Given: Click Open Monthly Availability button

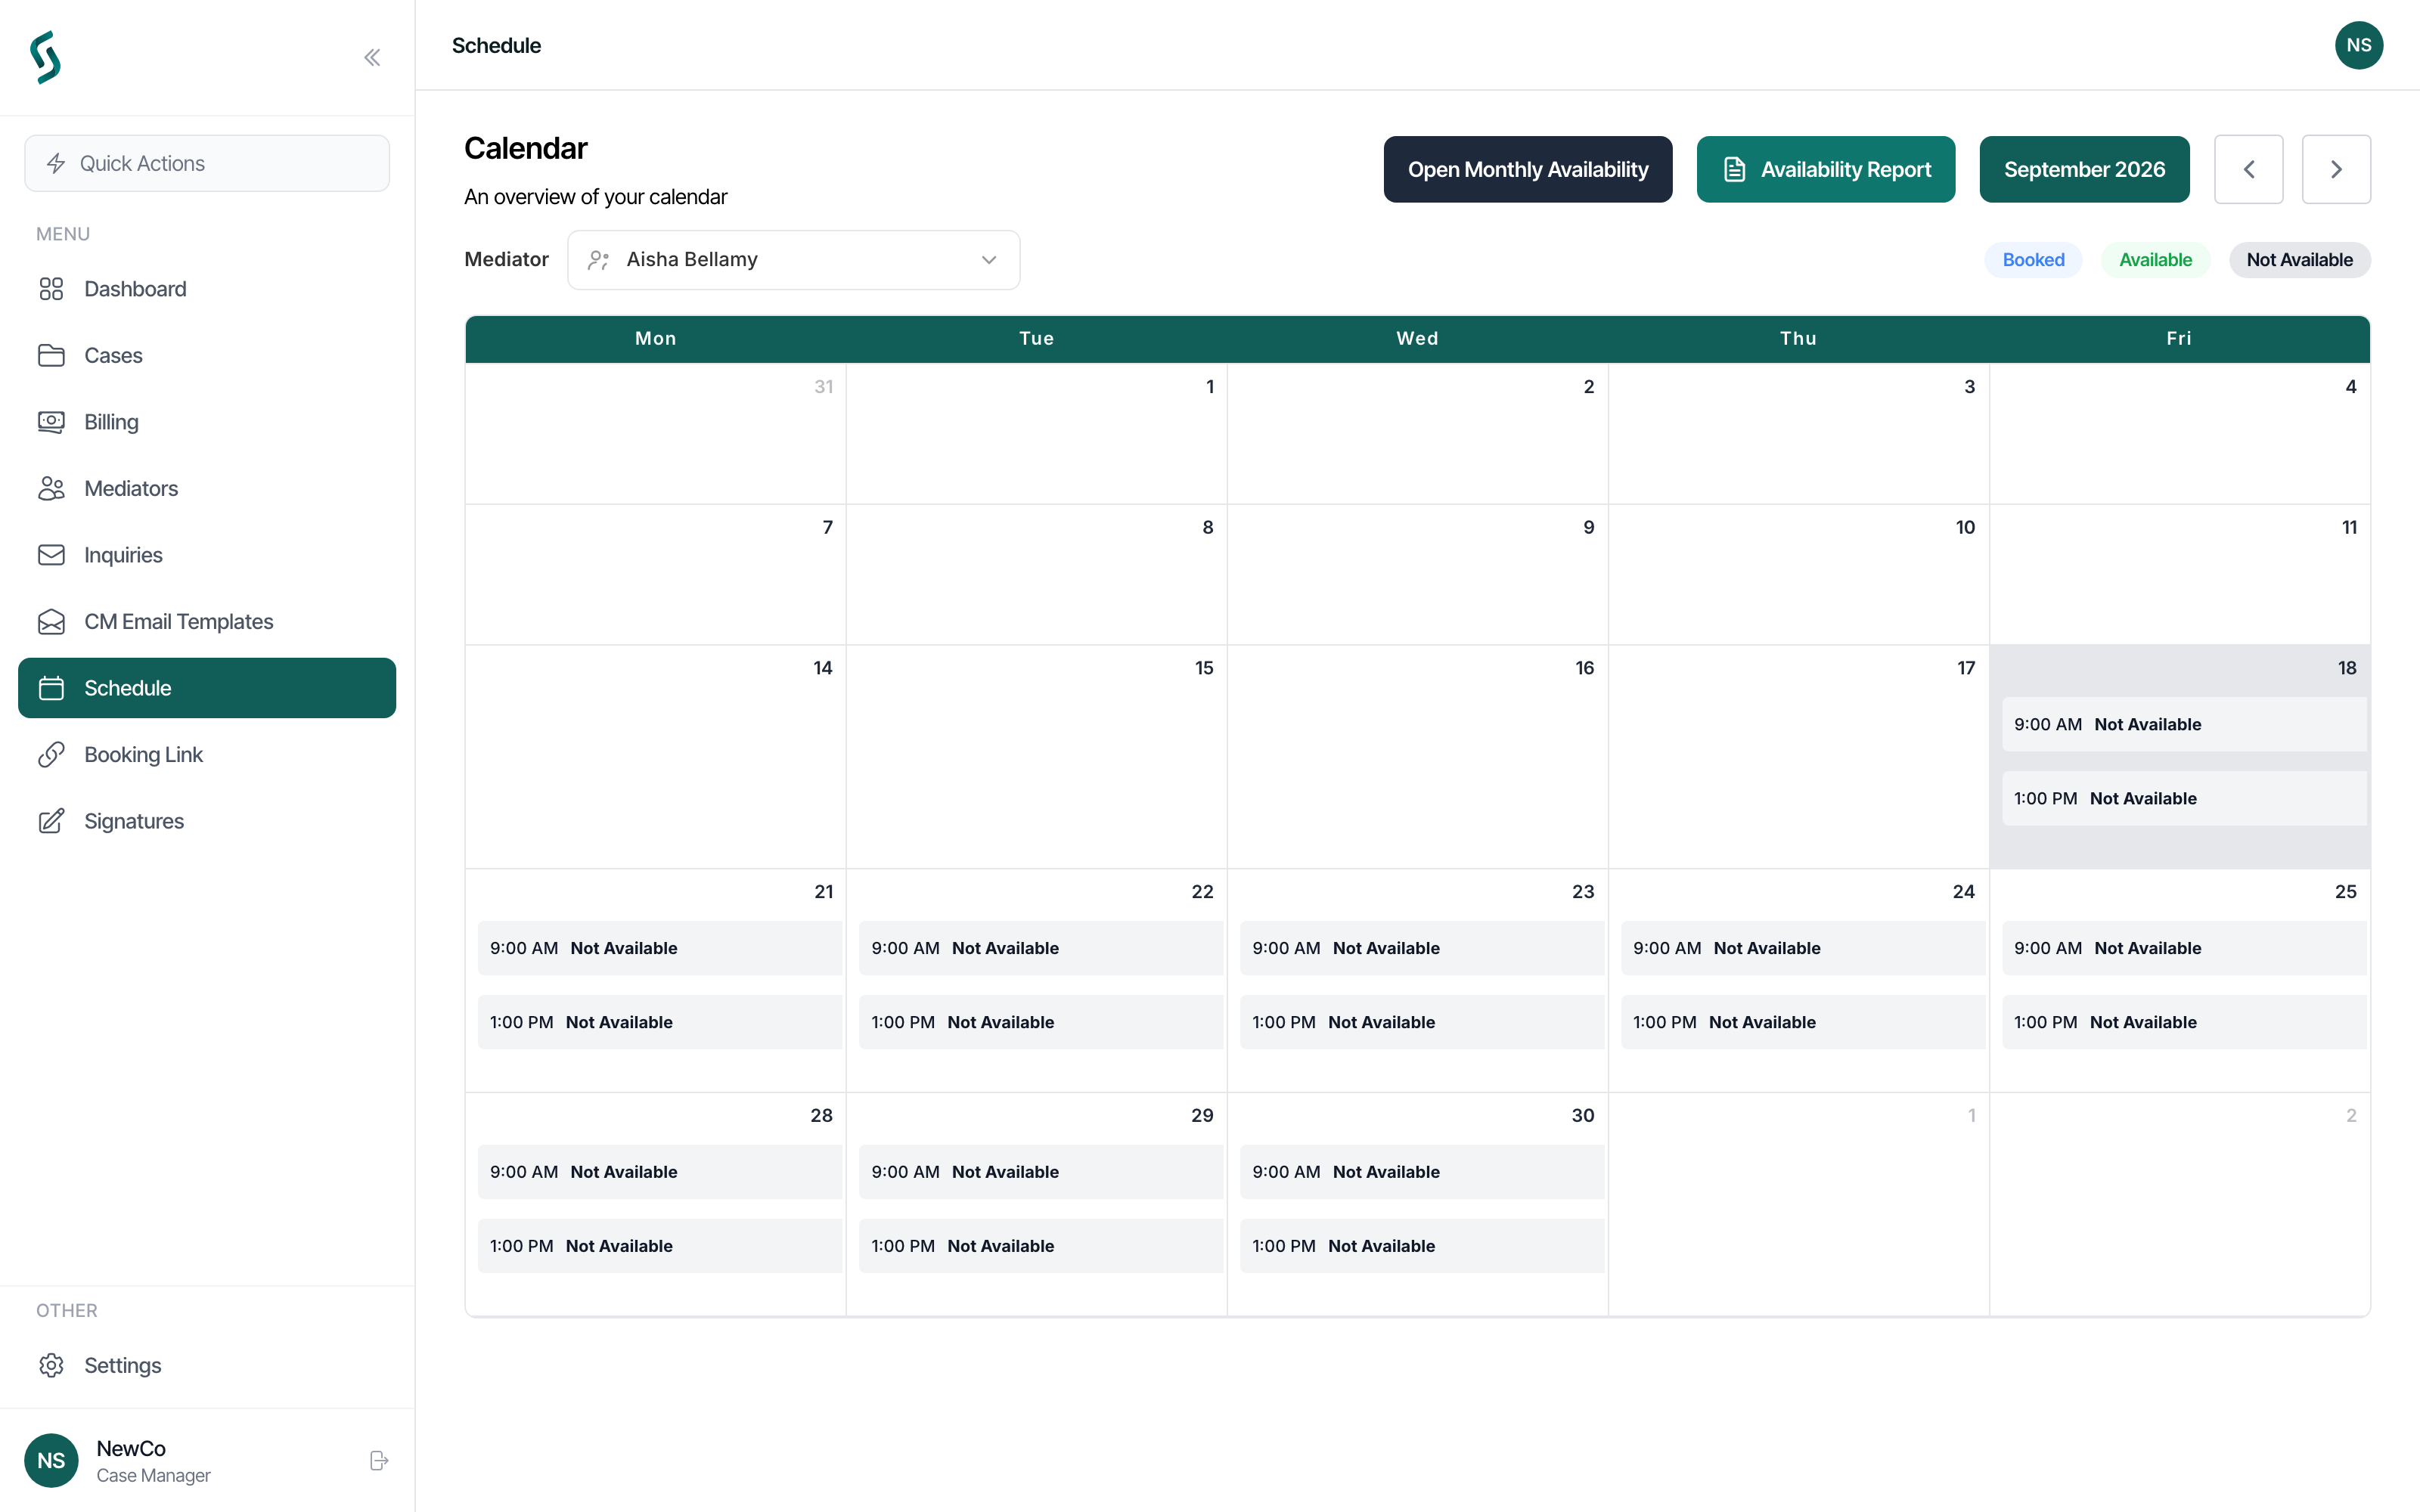Looking at the screenshot, I should pyautogui.click(x=1527, y=169).
